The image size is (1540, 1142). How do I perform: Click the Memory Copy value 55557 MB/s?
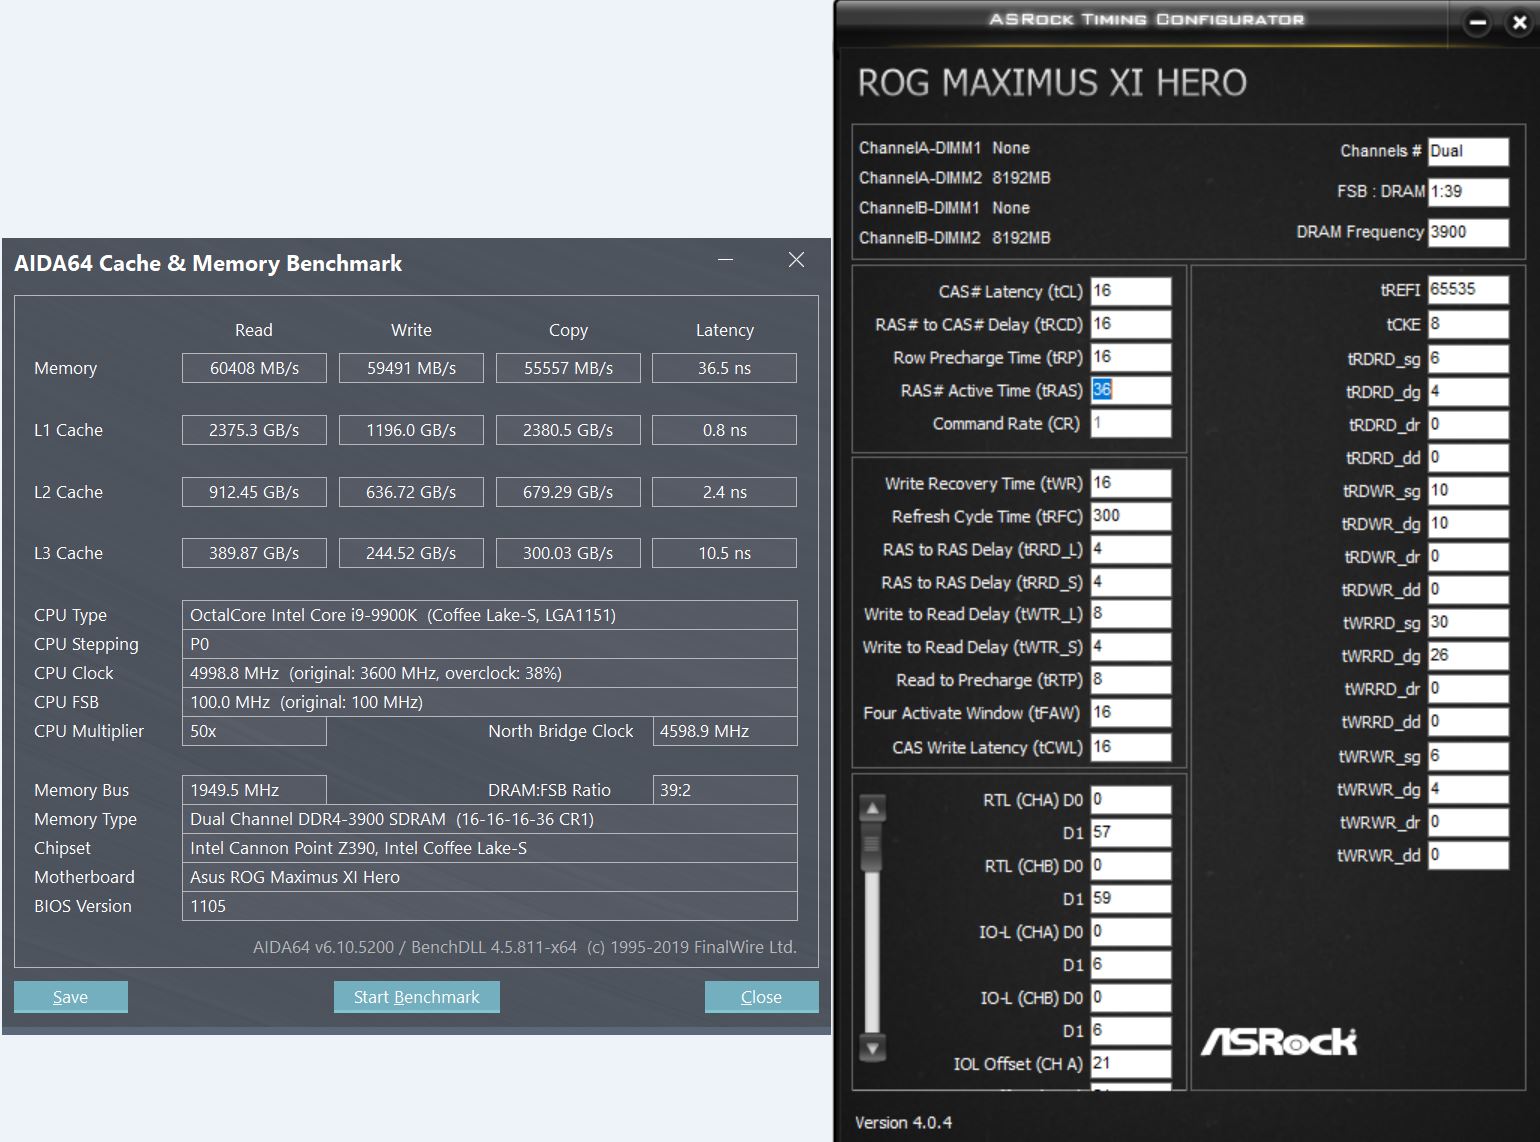(568, 368)
